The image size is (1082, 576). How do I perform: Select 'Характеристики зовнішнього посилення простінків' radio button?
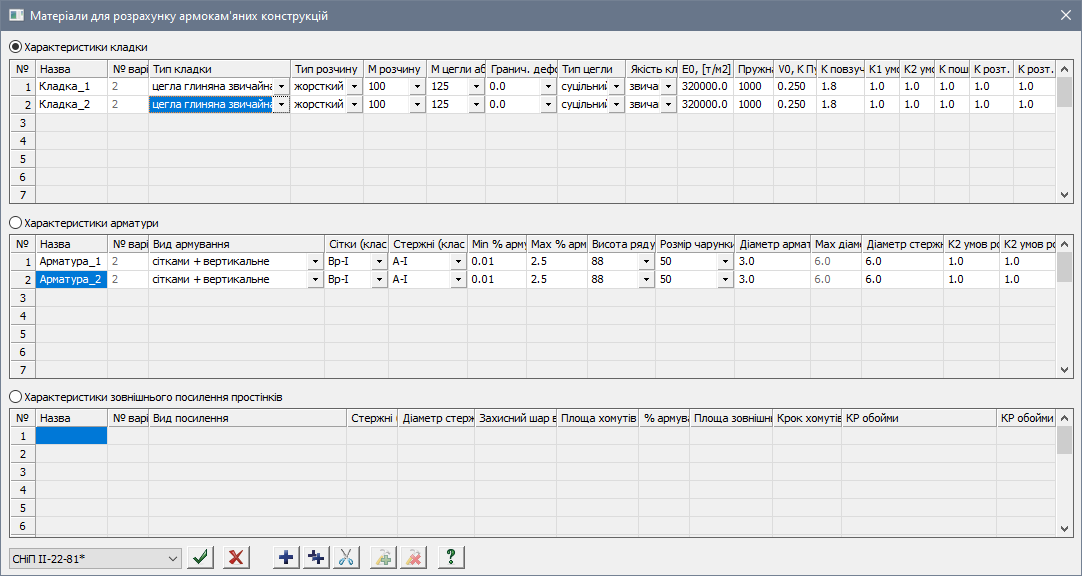pyautogui.click(x=15, y=397)
